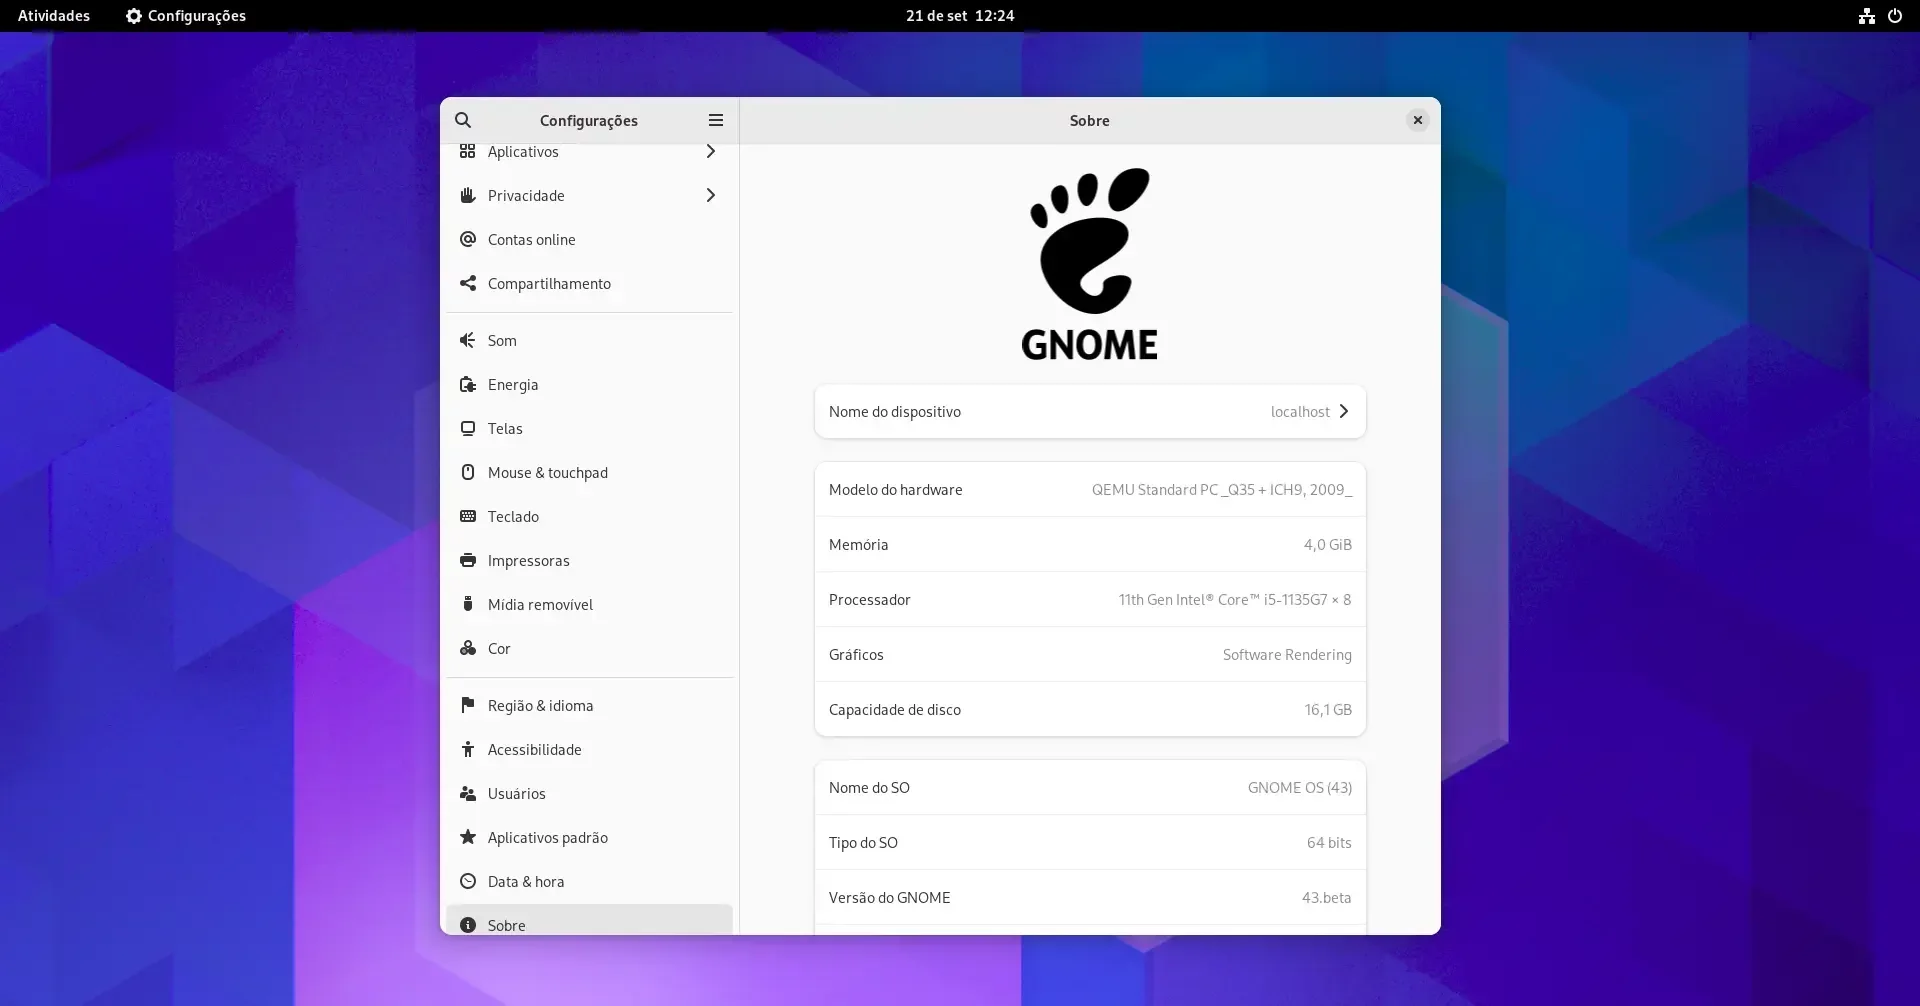
Task: Click the Contas online at-sign icon
Action: 467,239
